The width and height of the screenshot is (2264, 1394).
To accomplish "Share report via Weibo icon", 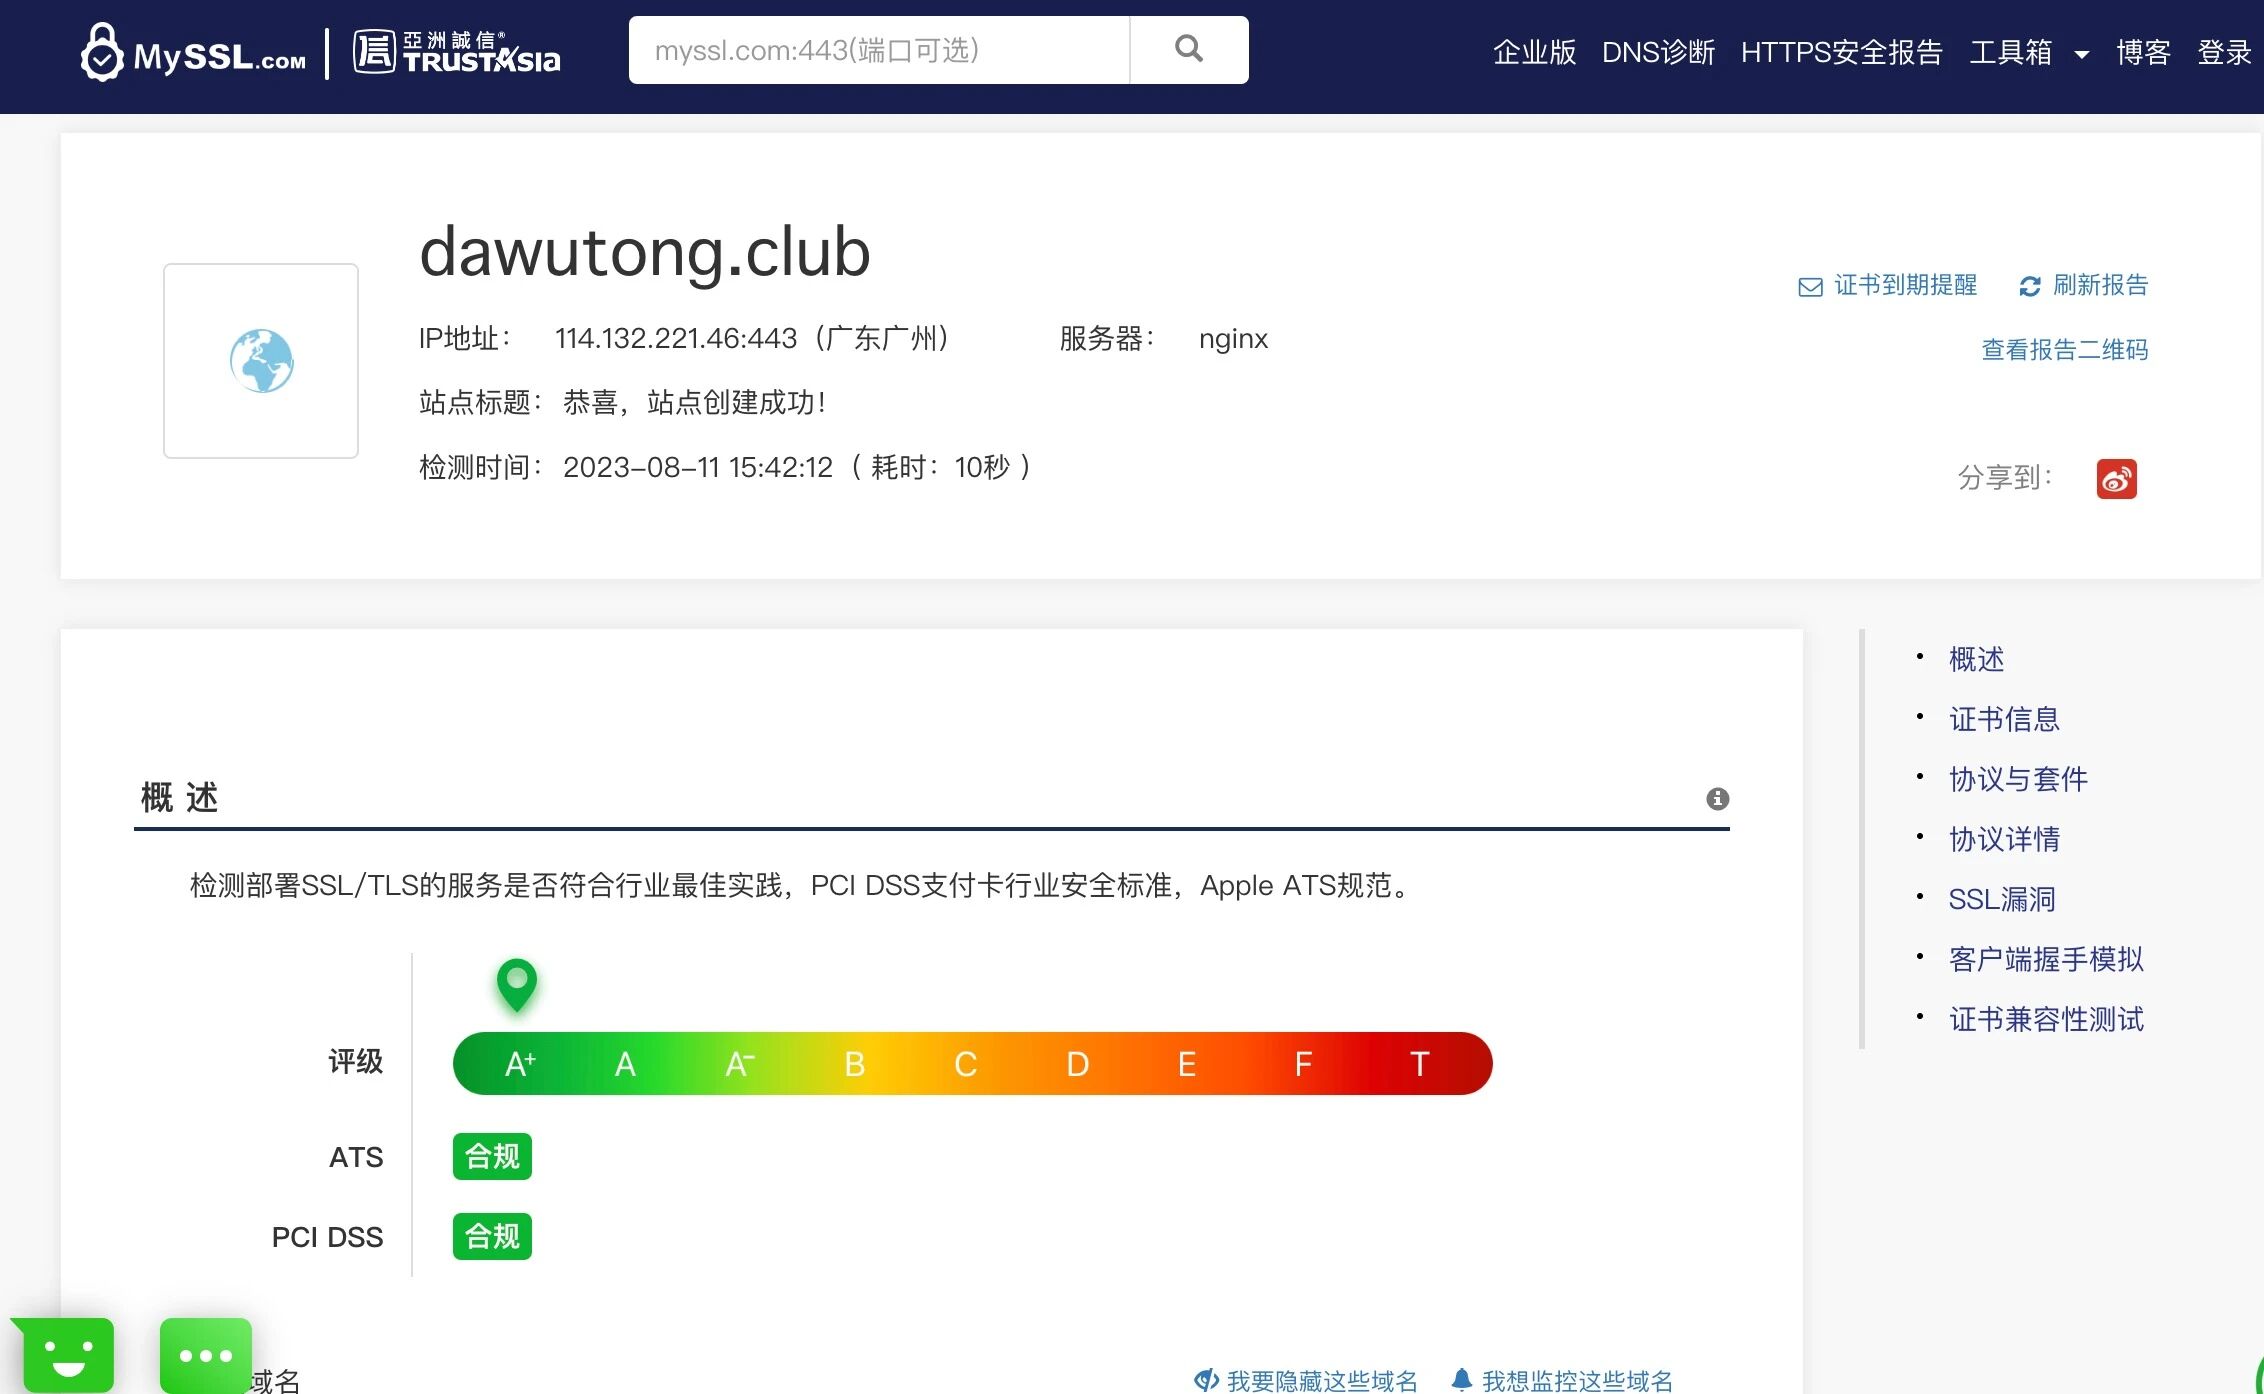I will coord(2116,479).
